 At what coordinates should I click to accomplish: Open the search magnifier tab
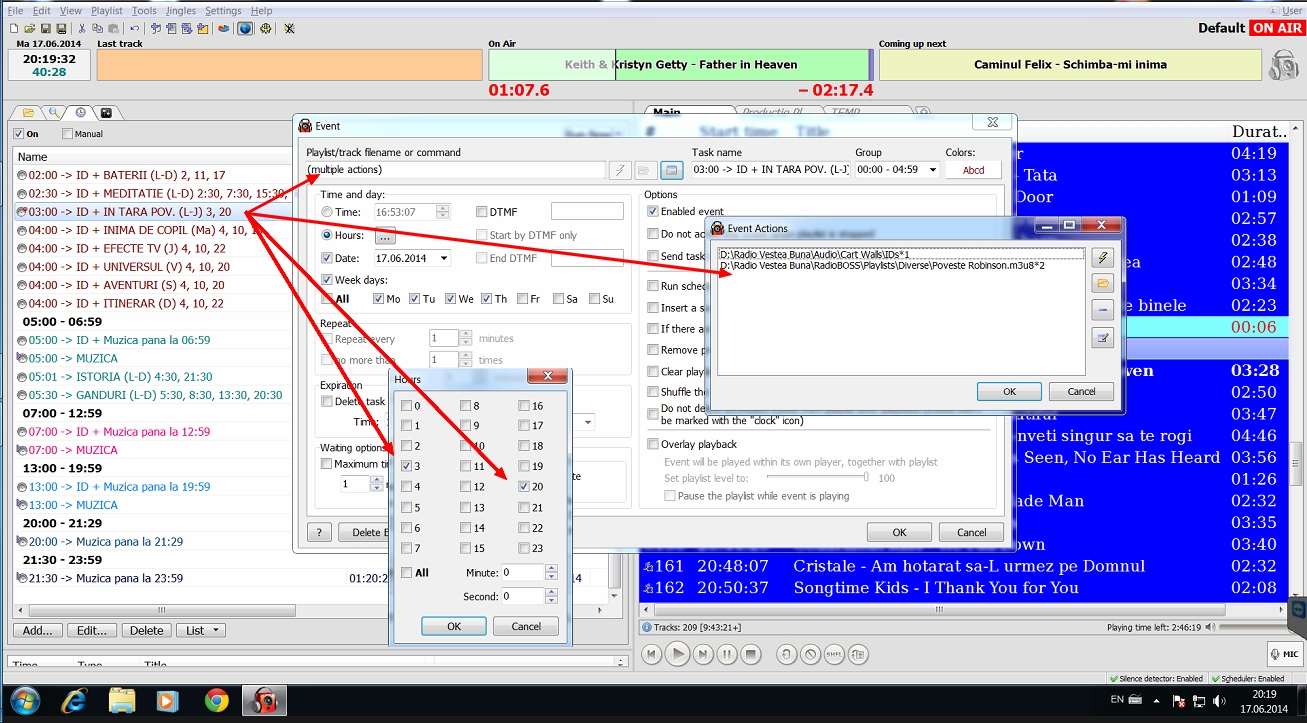coord(54,112)
